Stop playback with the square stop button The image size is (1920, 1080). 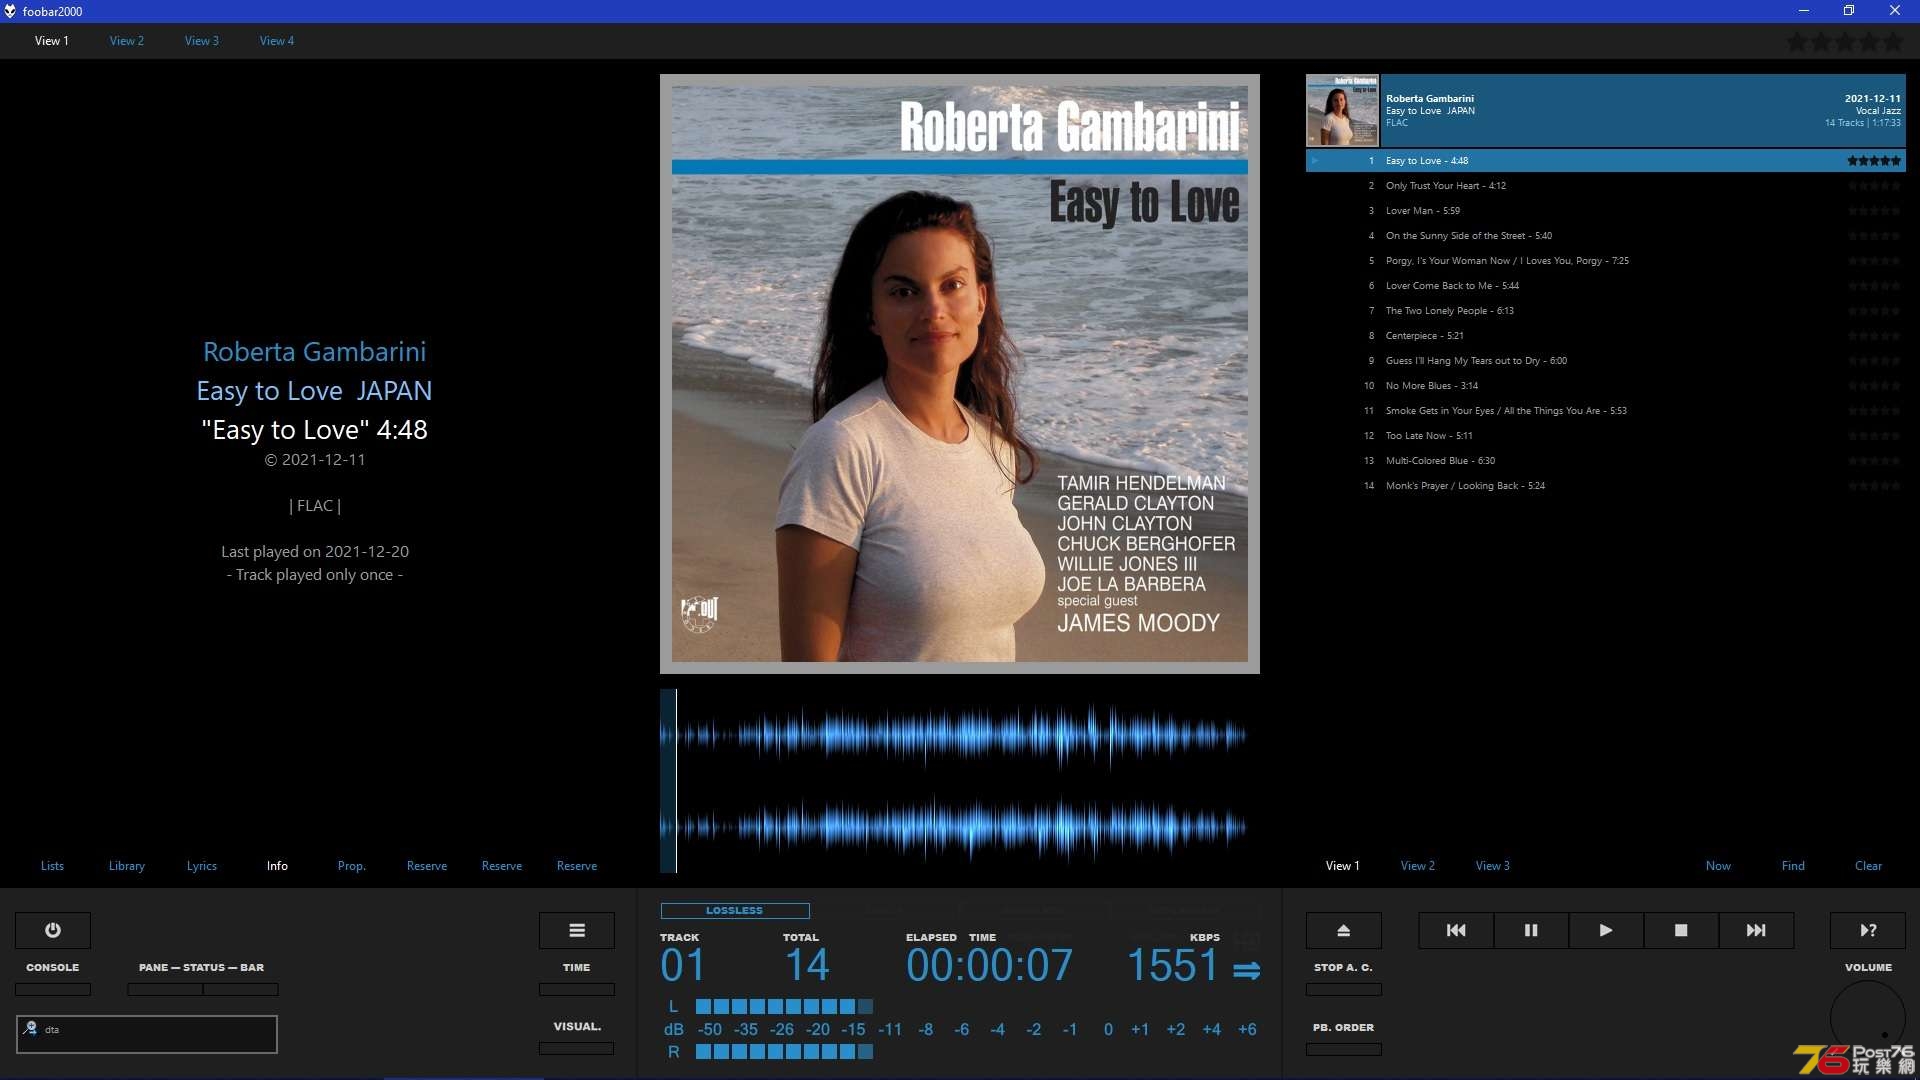pos(1681,930)
